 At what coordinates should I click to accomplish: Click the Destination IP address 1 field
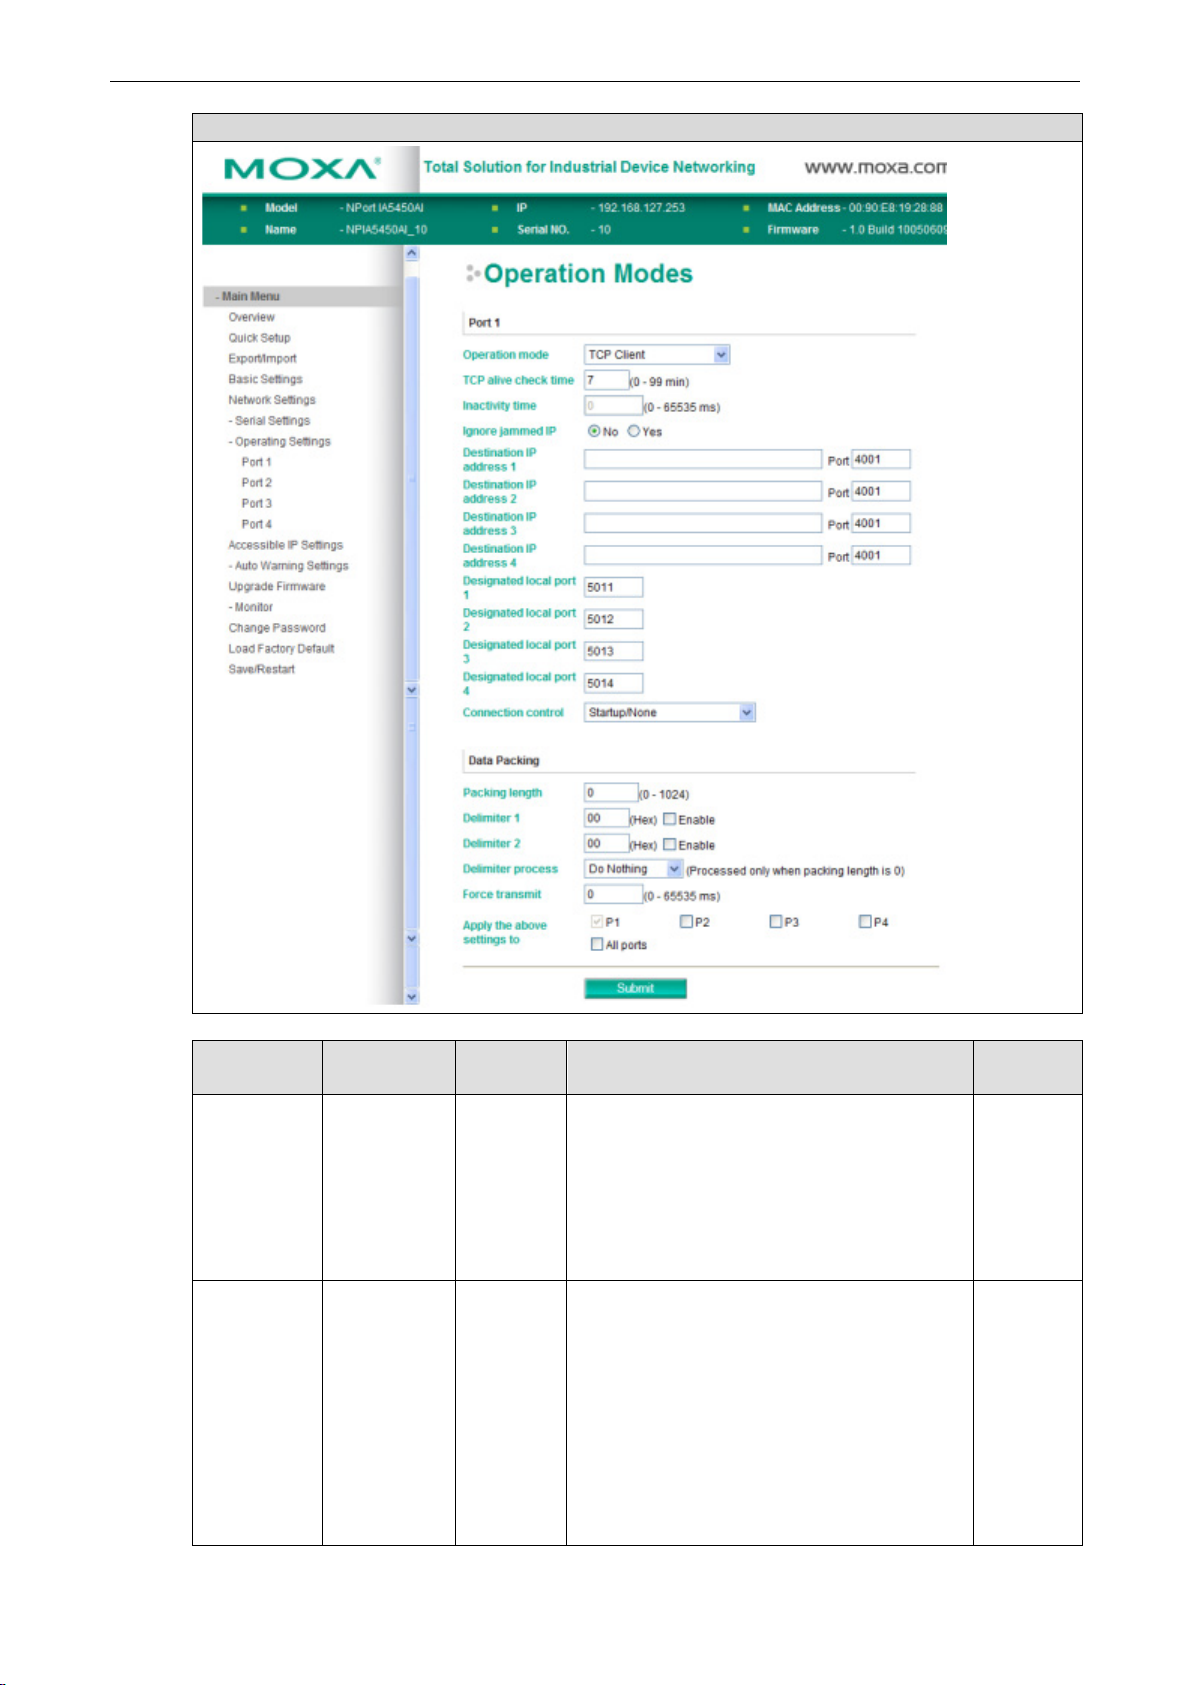(703, 460)
